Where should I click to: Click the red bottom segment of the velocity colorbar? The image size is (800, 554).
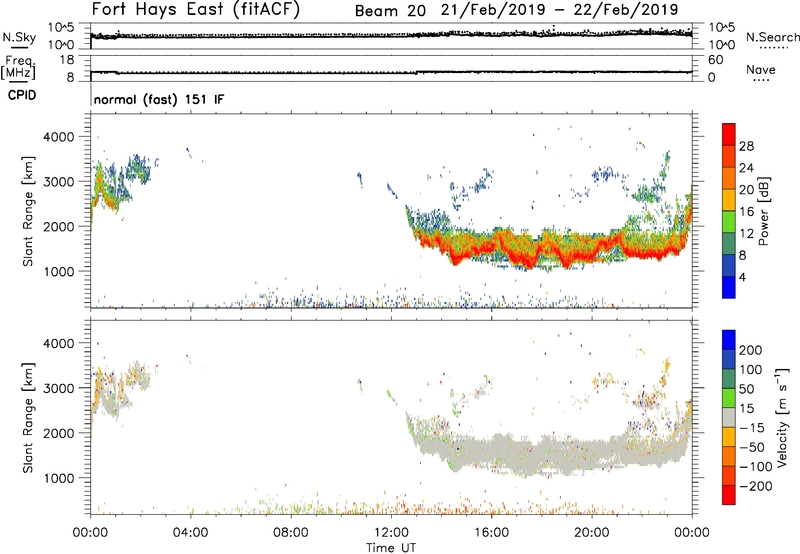pyautogui.click(x=729, y=495)
